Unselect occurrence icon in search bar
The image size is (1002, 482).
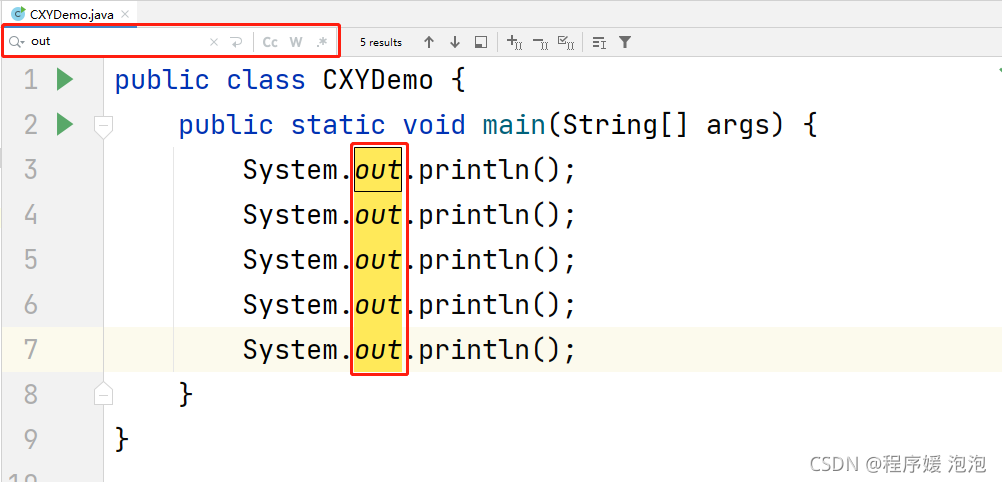[541, 43]
